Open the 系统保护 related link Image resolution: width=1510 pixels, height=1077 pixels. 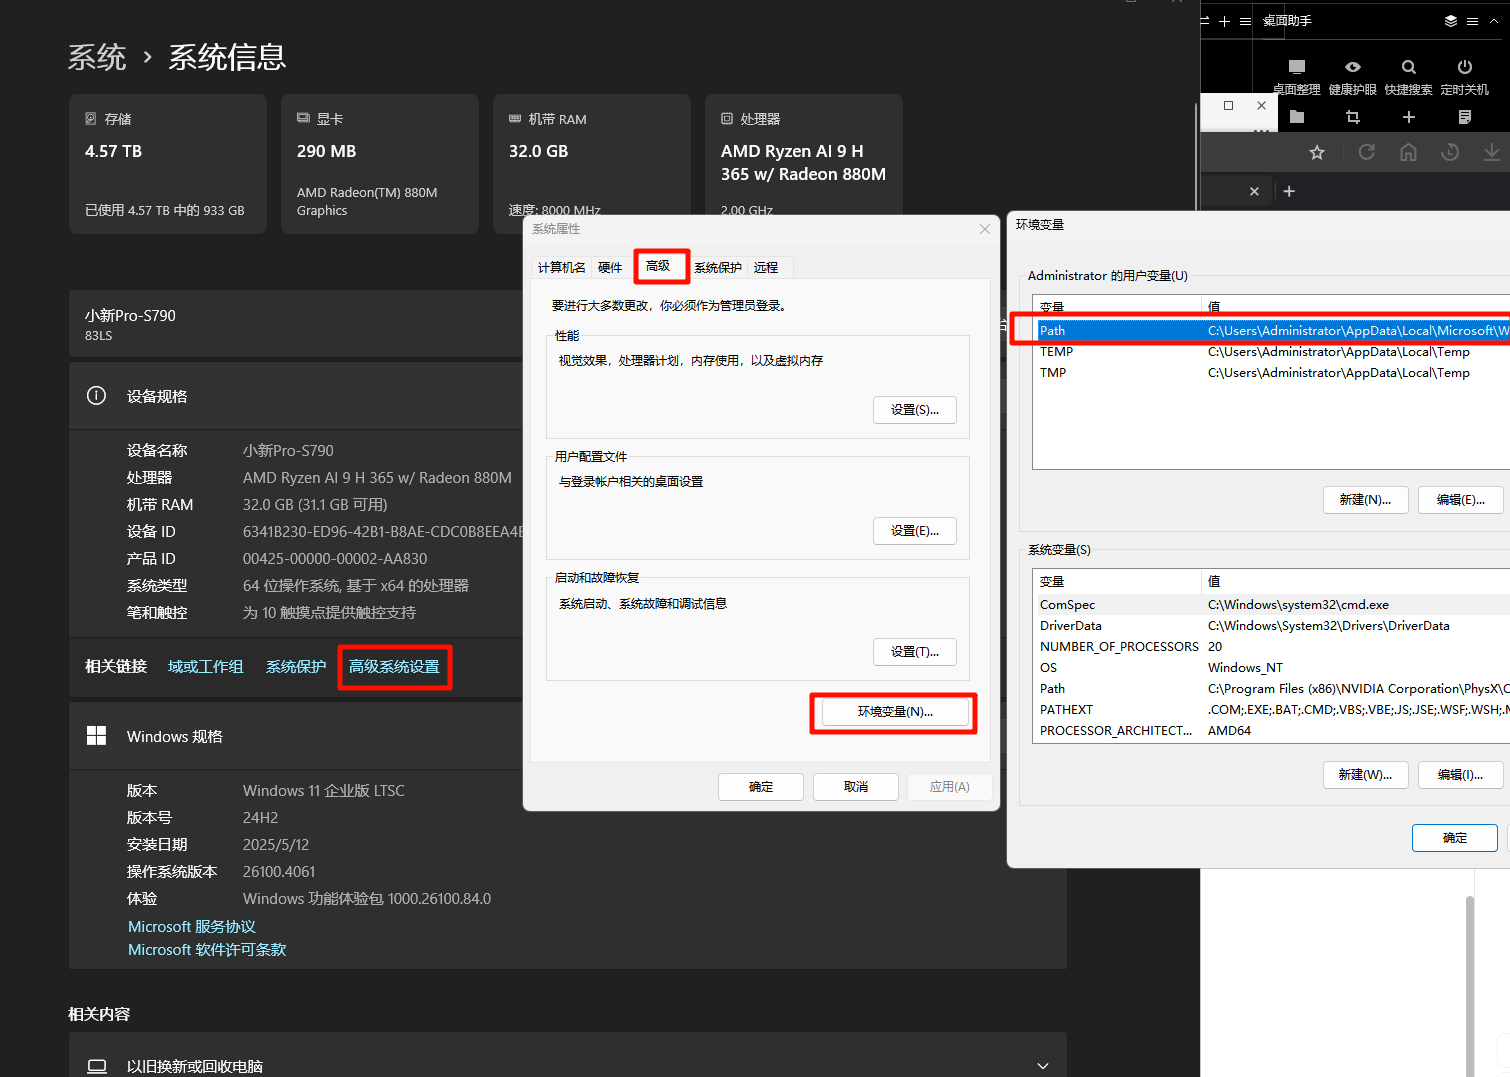click(296, 666)
